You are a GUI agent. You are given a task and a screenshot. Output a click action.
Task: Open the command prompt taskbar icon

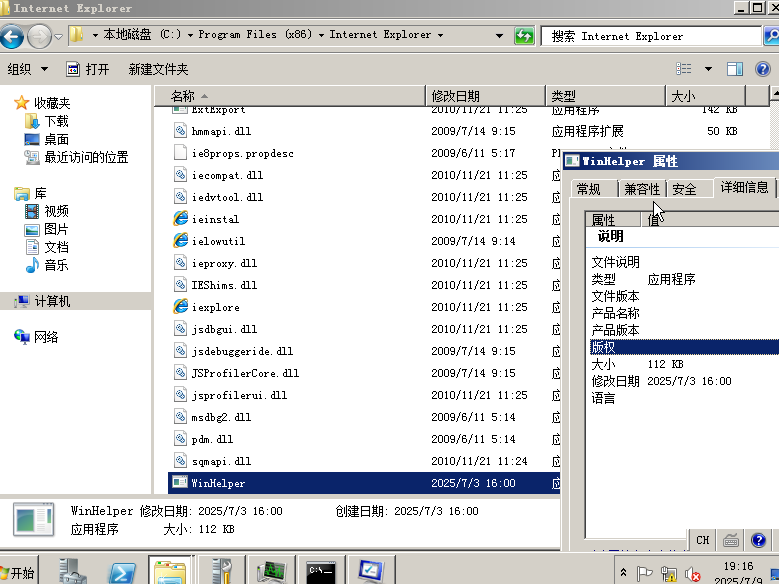(321, 572)
